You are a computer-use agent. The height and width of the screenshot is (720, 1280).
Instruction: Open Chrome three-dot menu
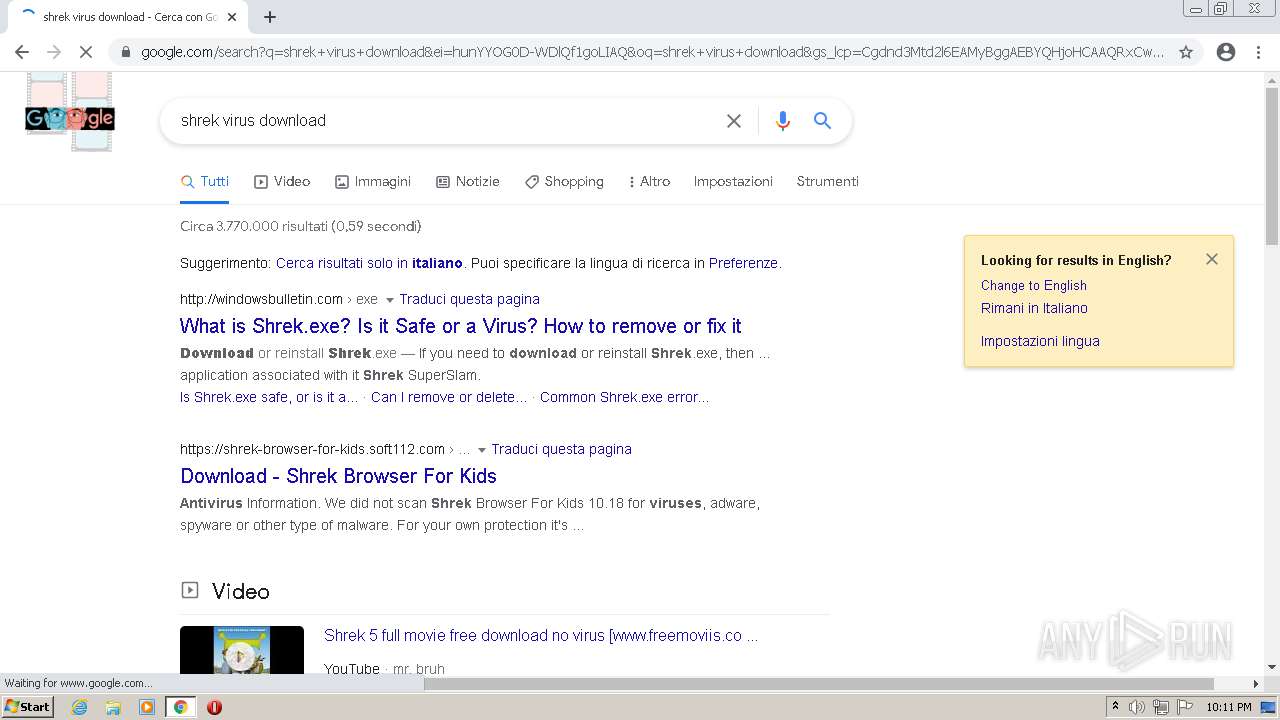[x=1258, y=52]
